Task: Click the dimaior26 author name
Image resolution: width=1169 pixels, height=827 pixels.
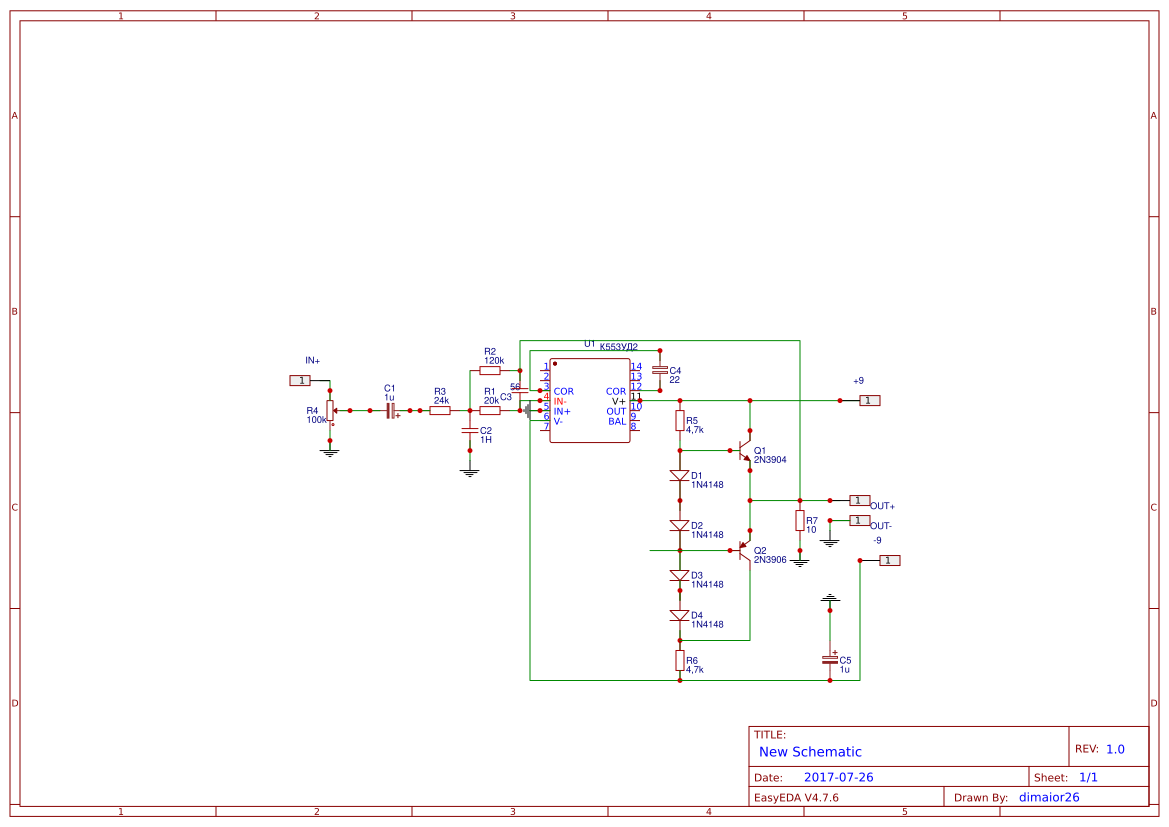Action: click(x=1049, y=797)
